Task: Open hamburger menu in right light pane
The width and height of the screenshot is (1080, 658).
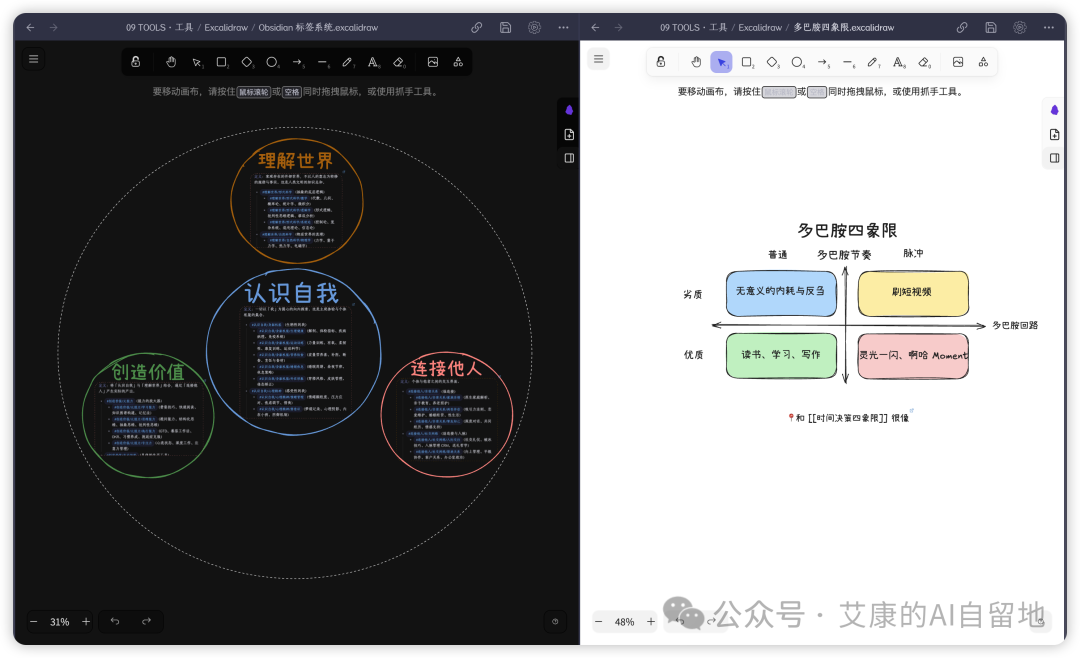Action: point(599,59)
